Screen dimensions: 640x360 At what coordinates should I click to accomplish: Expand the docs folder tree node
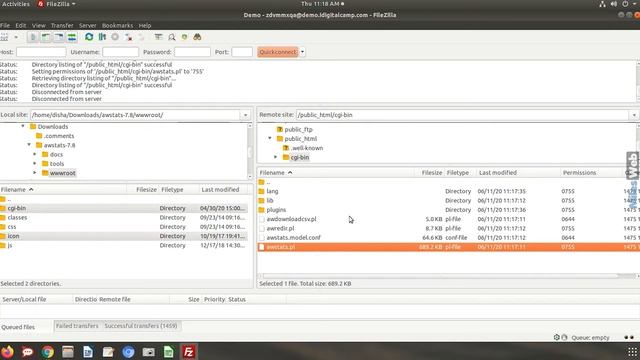pyautogui.click(x=35, y=154)
